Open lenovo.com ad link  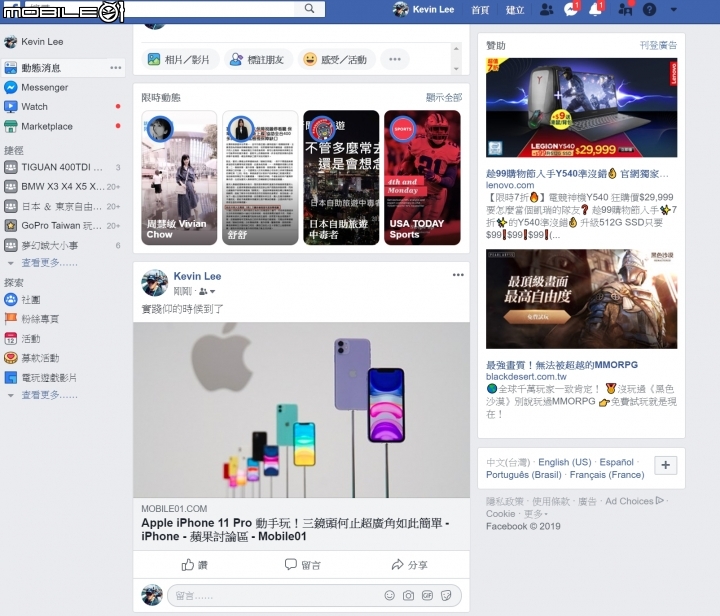[x=510, y=185]
